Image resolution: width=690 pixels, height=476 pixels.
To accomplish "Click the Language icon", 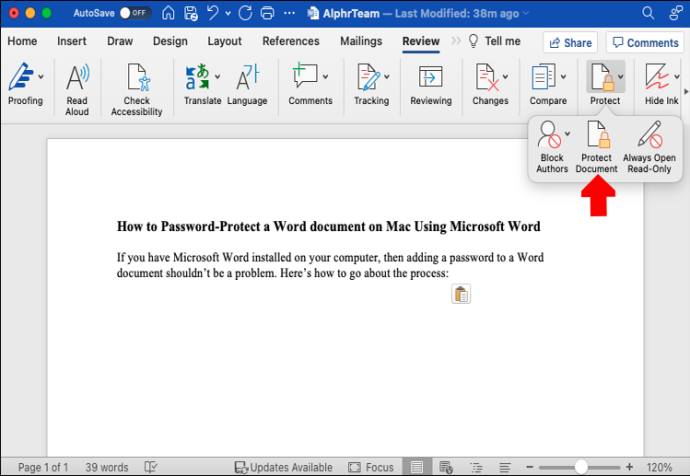I will pos(247,77).
